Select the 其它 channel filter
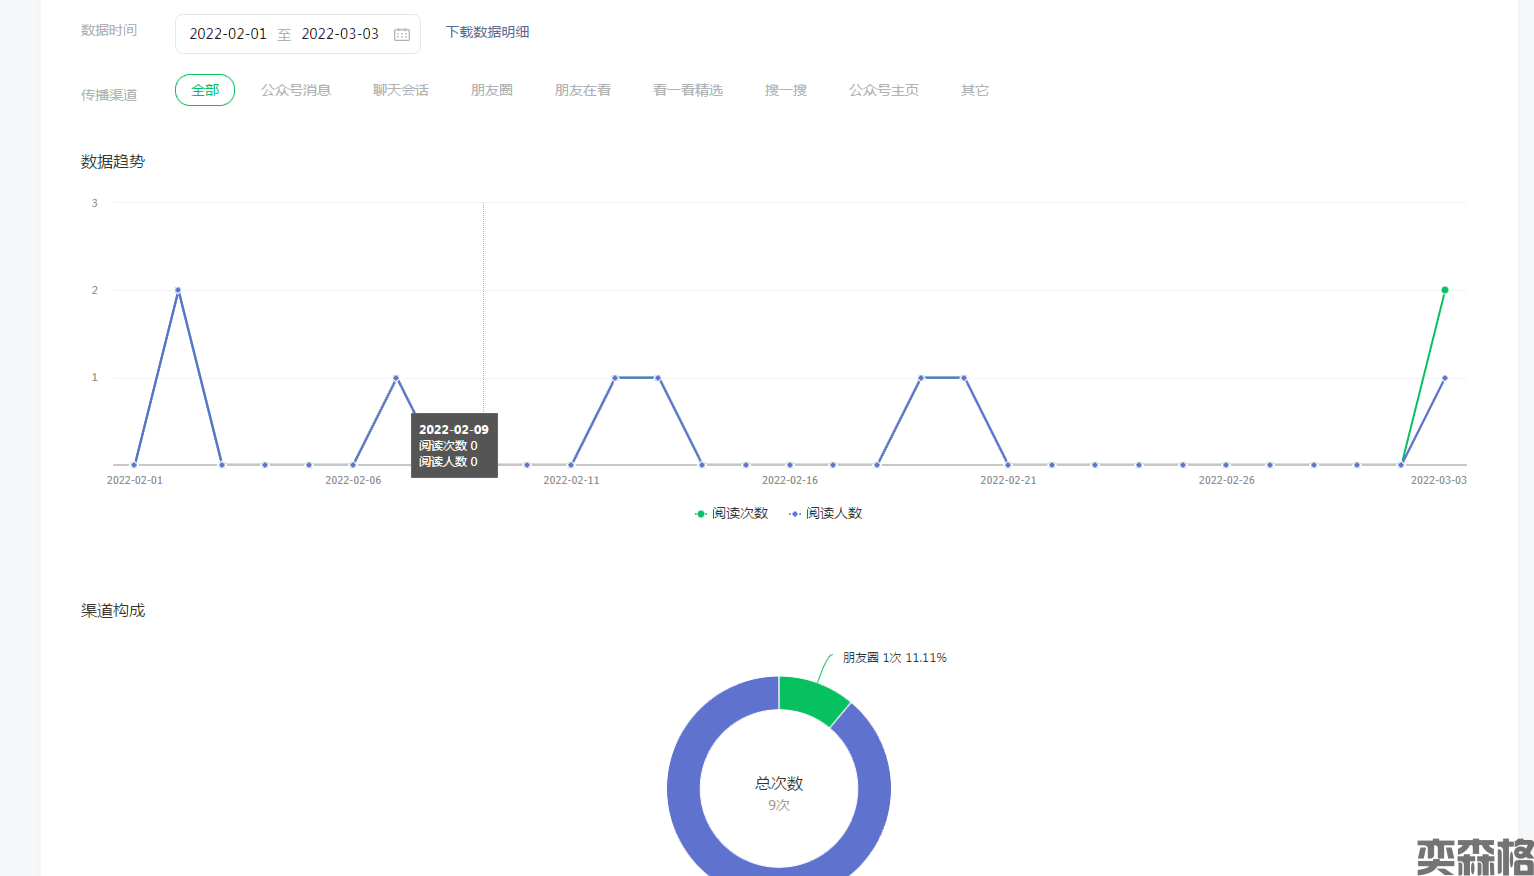This screenshot has height=876, width=1534. pos(975,90)
